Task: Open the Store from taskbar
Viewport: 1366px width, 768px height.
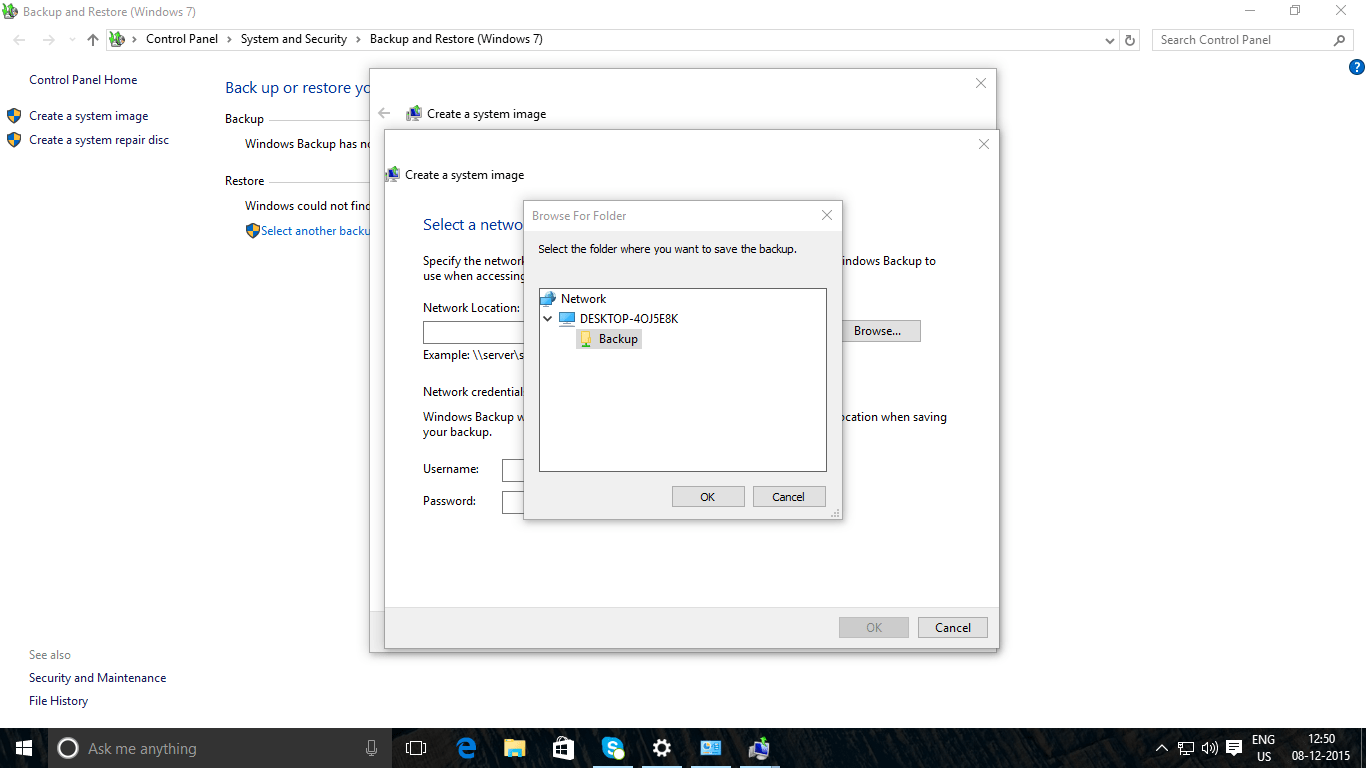Action: tap(563, 748)
